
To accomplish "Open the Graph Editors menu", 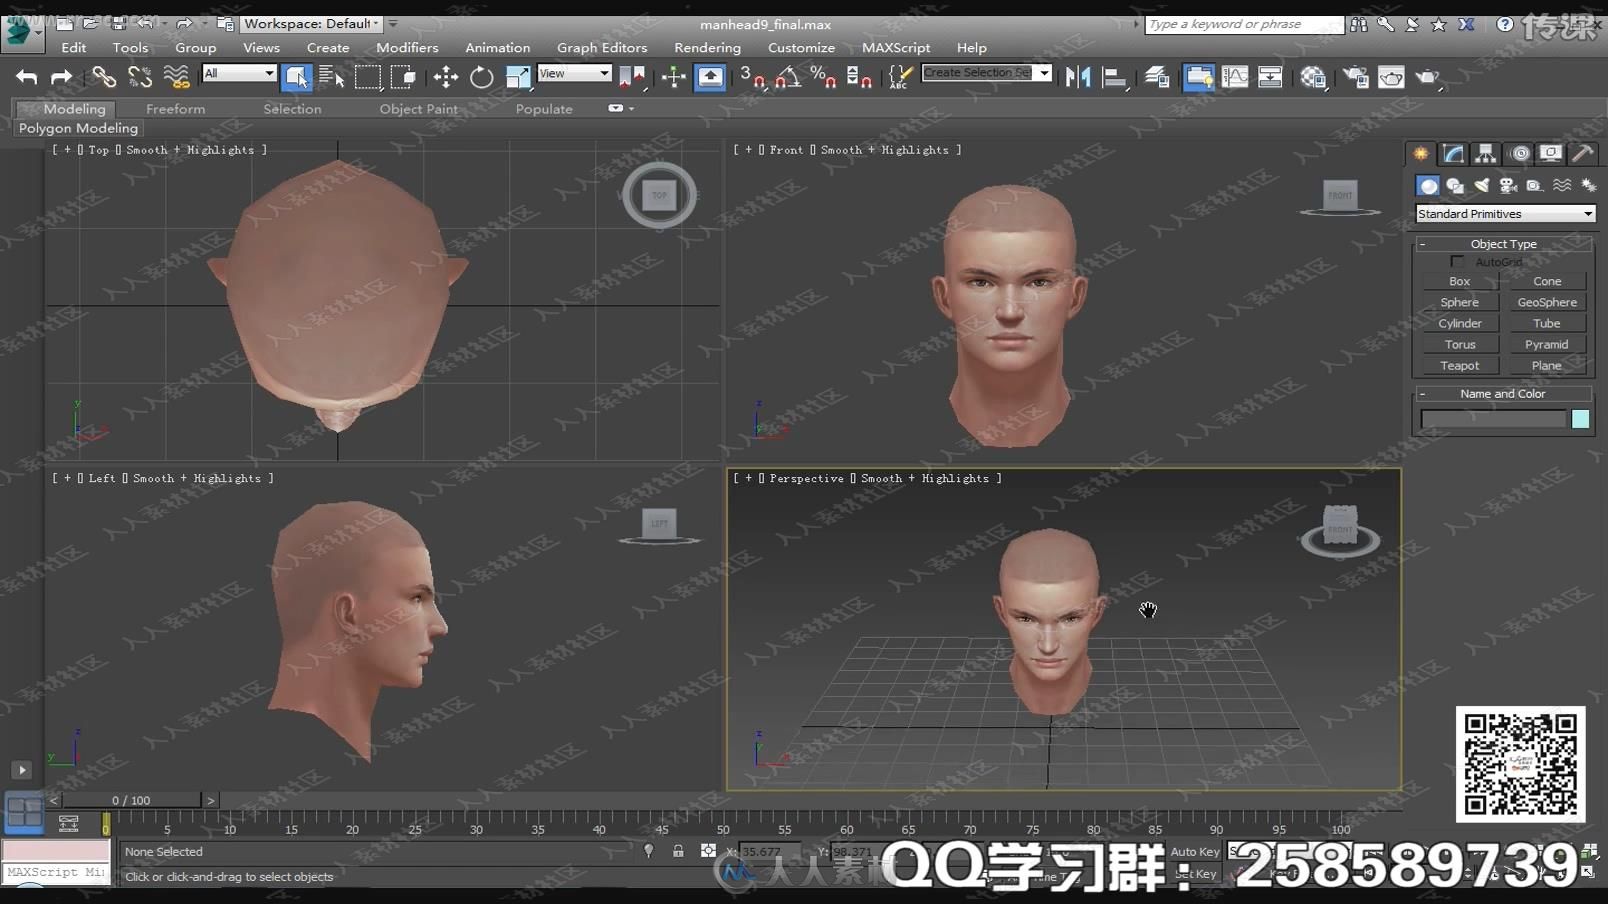I will 602,47.
